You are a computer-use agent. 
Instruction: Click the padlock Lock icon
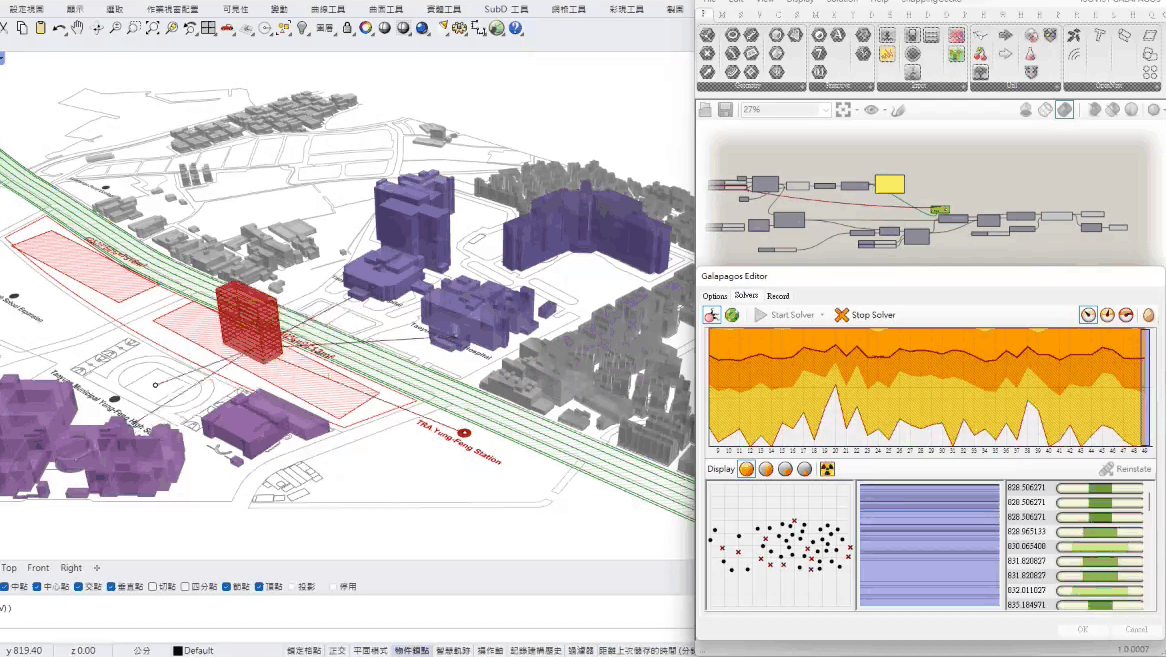[347, 29]
